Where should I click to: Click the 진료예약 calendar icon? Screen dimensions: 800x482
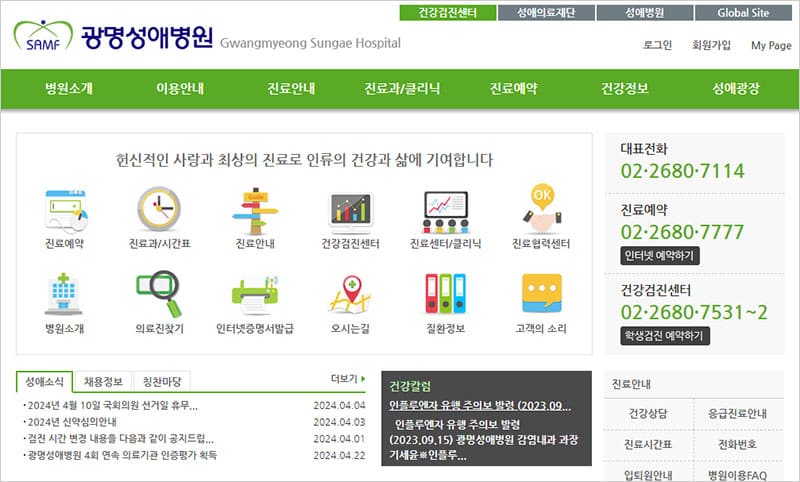coord(65,209)
